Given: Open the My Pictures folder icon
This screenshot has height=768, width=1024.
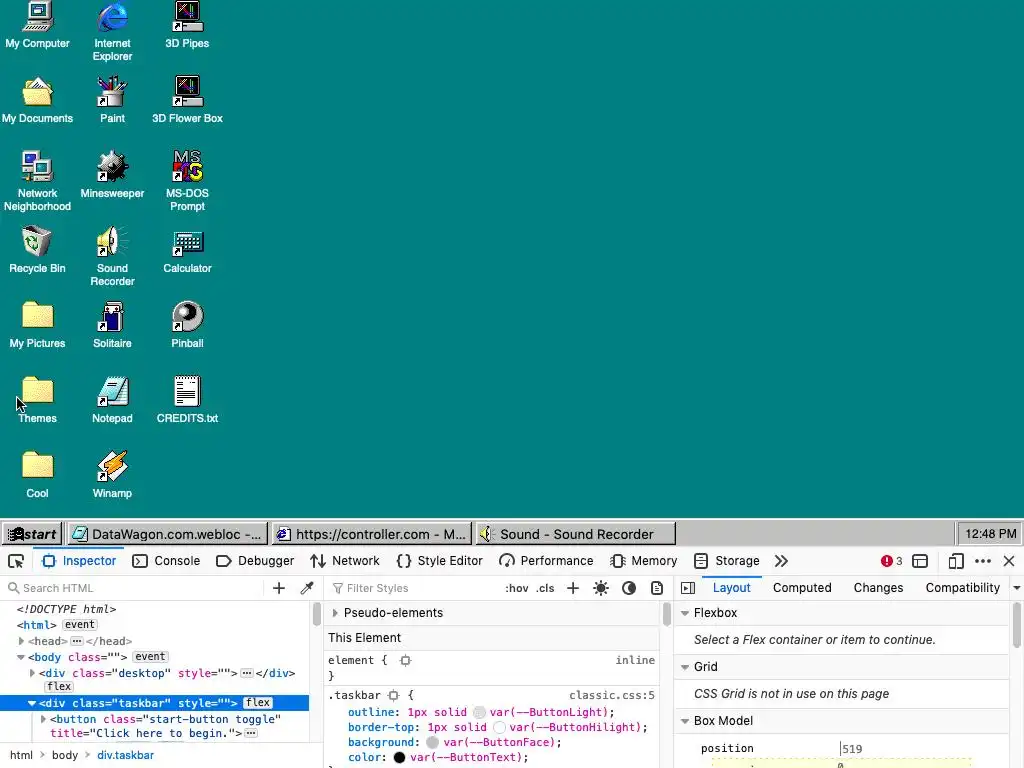Looking at the screenshot, I should coord(37,325).
